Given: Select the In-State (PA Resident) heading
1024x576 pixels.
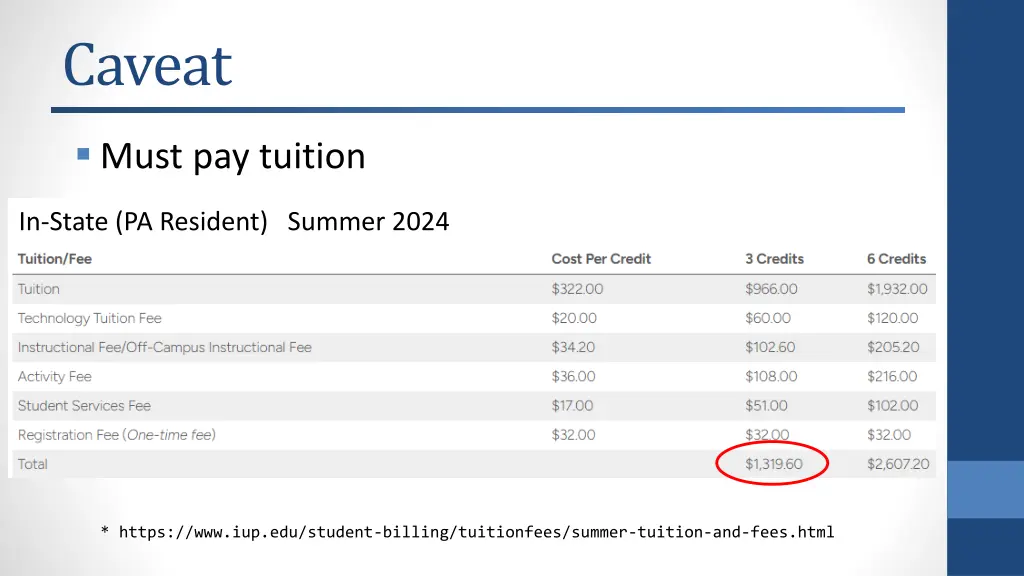Looking at the screenshot, I should [x=143, y=221].
